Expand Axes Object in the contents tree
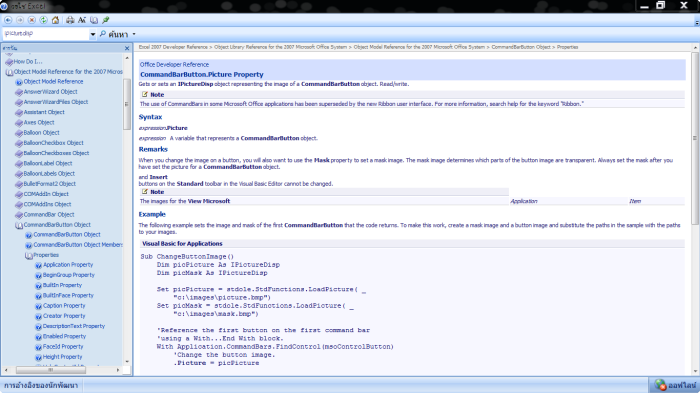The height and width of the screenshot is (393, 700). [39, 123]
